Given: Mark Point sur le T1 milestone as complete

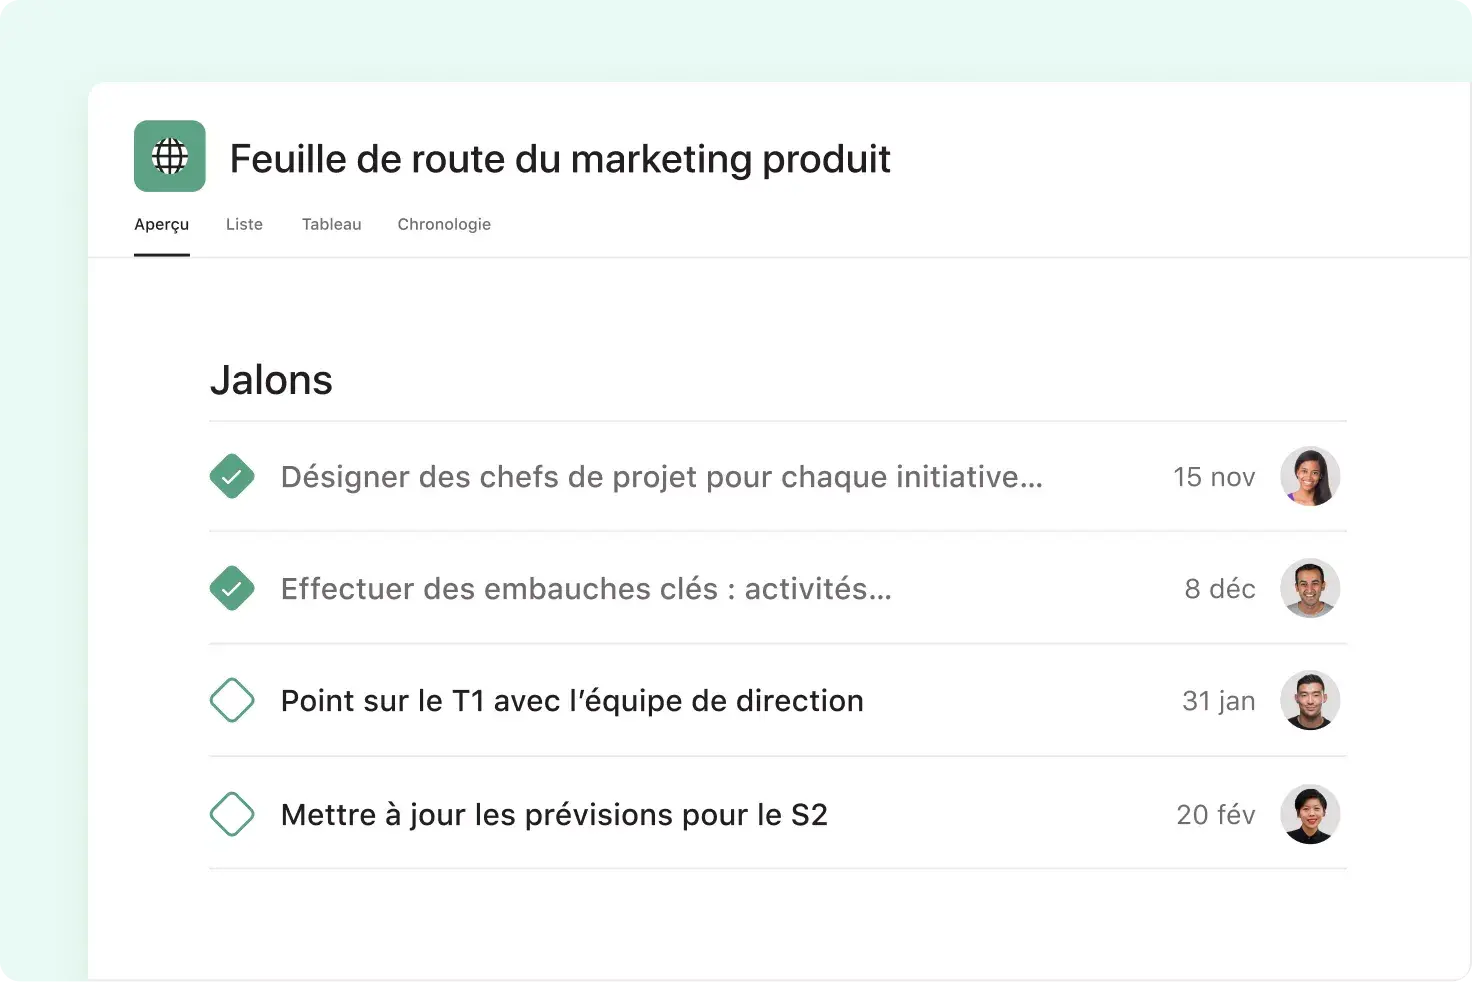Looking at the screenshot, I should pos(232,700).
